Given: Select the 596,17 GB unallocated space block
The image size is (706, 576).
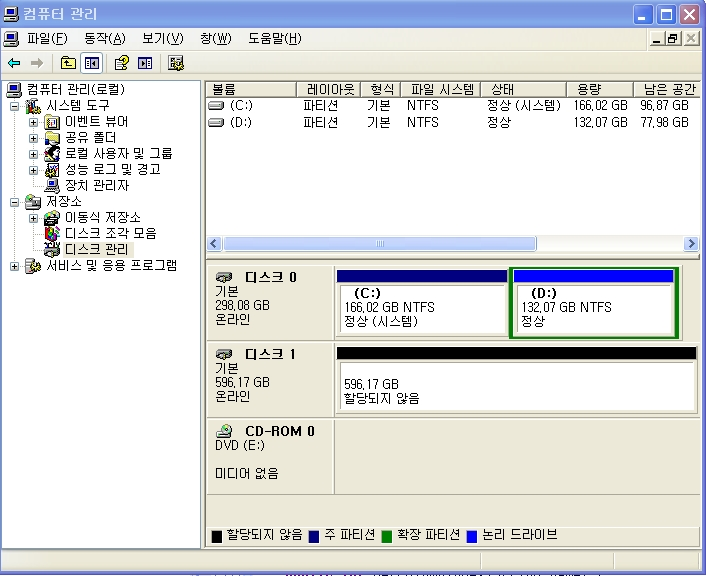Looking at the screenshot, I should point(516,379).
